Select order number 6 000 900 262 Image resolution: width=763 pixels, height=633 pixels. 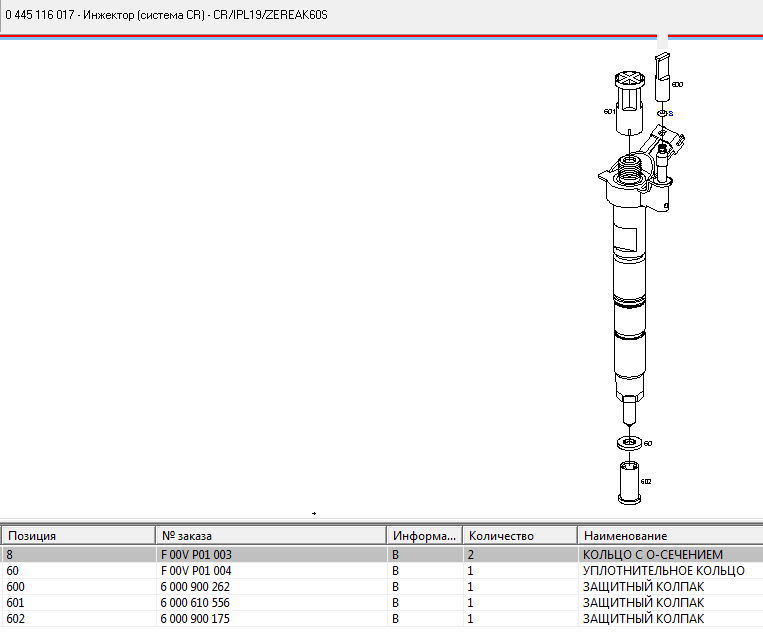click(196, 587)
